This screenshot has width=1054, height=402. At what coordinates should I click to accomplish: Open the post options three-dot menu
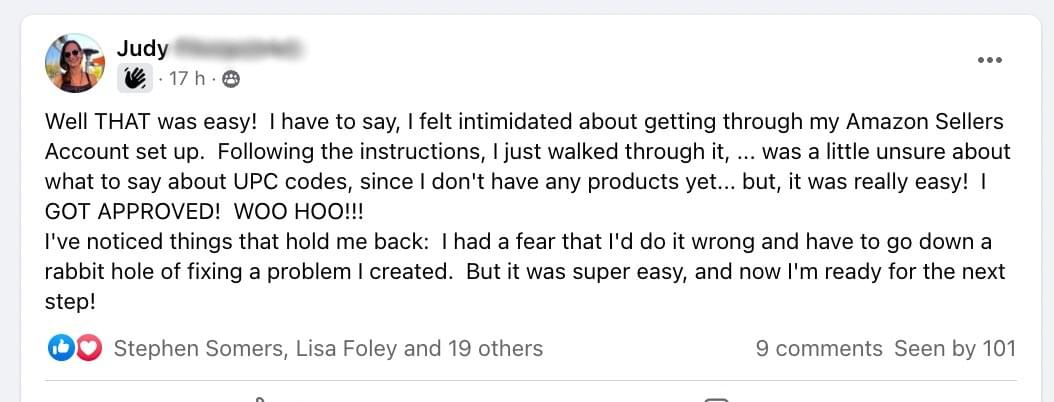click(x=989, y=60)
